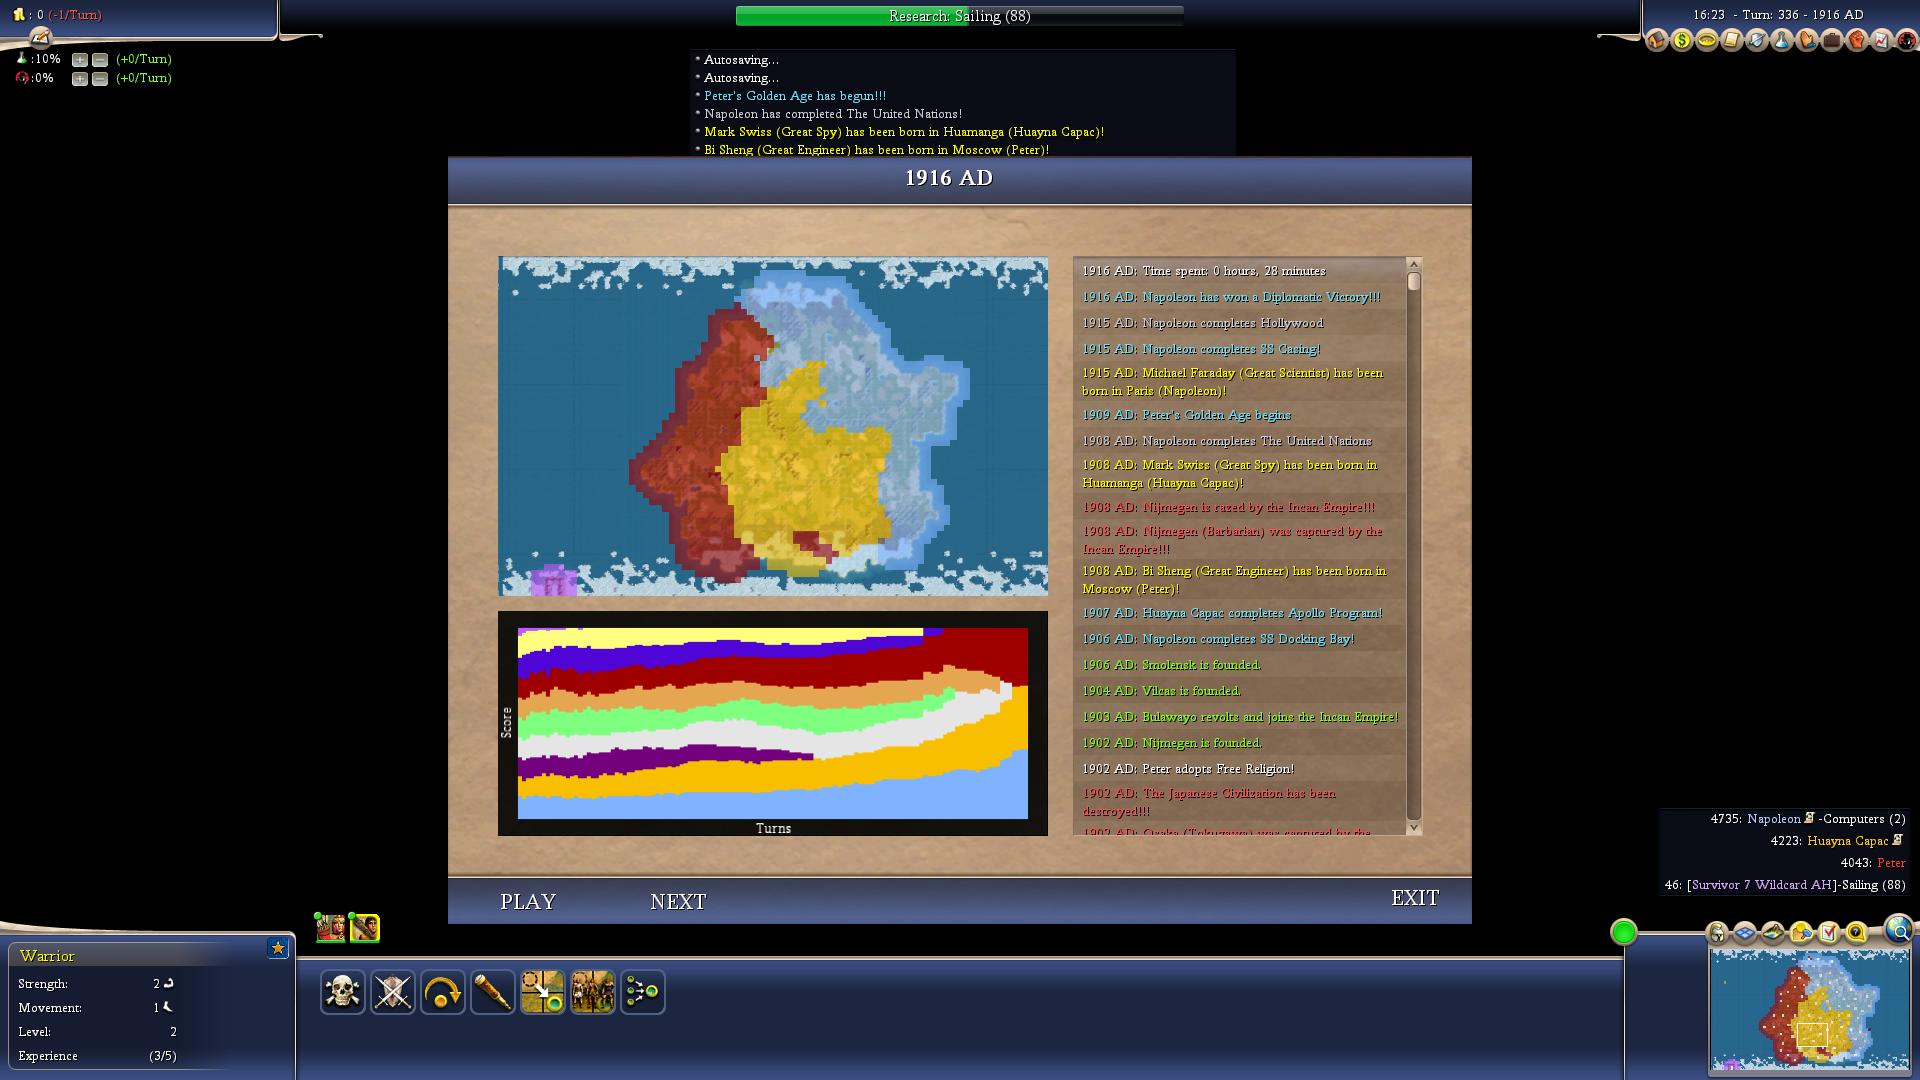Open the Military Advisor shield icon
The height and width of the screenshot is (1080, 1920).
[1757, 41]
